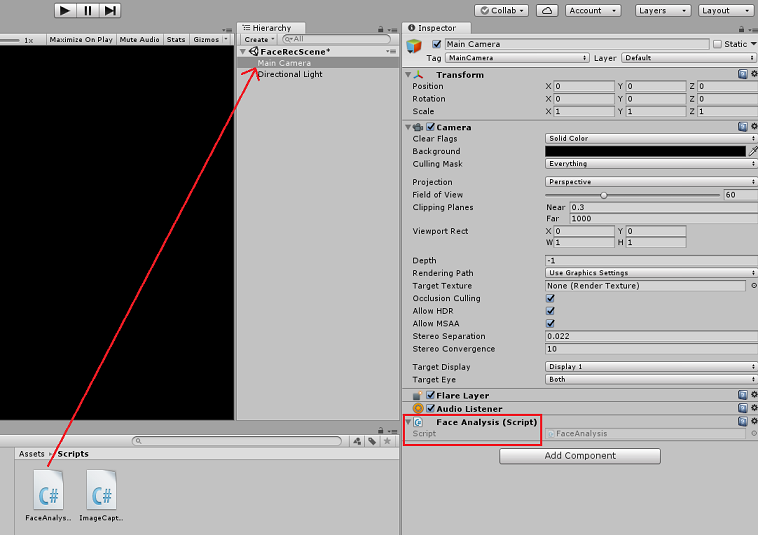Open the Tag dropdown showing MainCamera
Screen dimensions: 758x535
click(517, 58)
